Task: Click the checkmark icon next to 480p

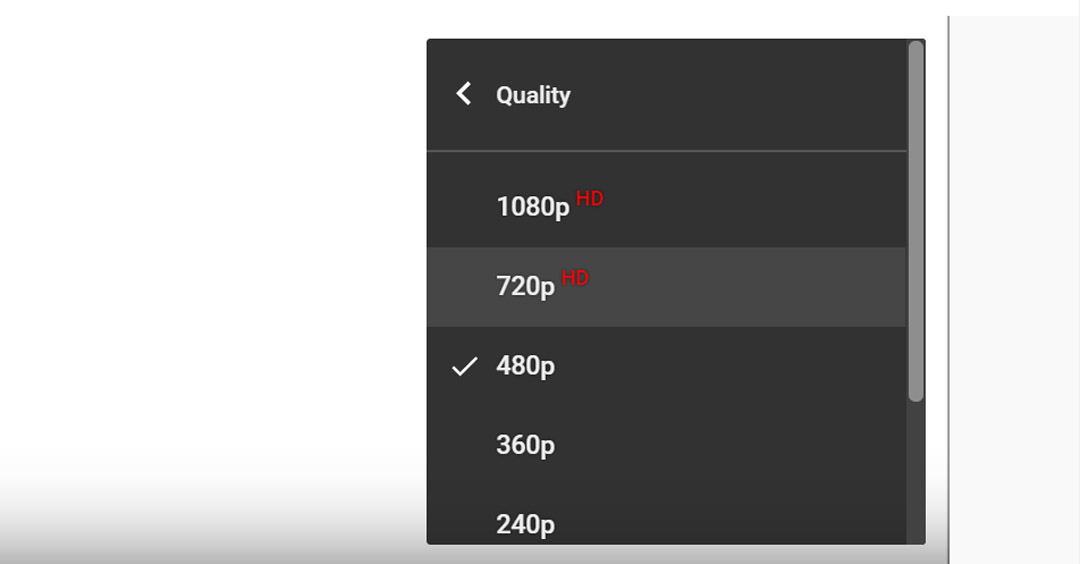Action: (x=464, y=366)
